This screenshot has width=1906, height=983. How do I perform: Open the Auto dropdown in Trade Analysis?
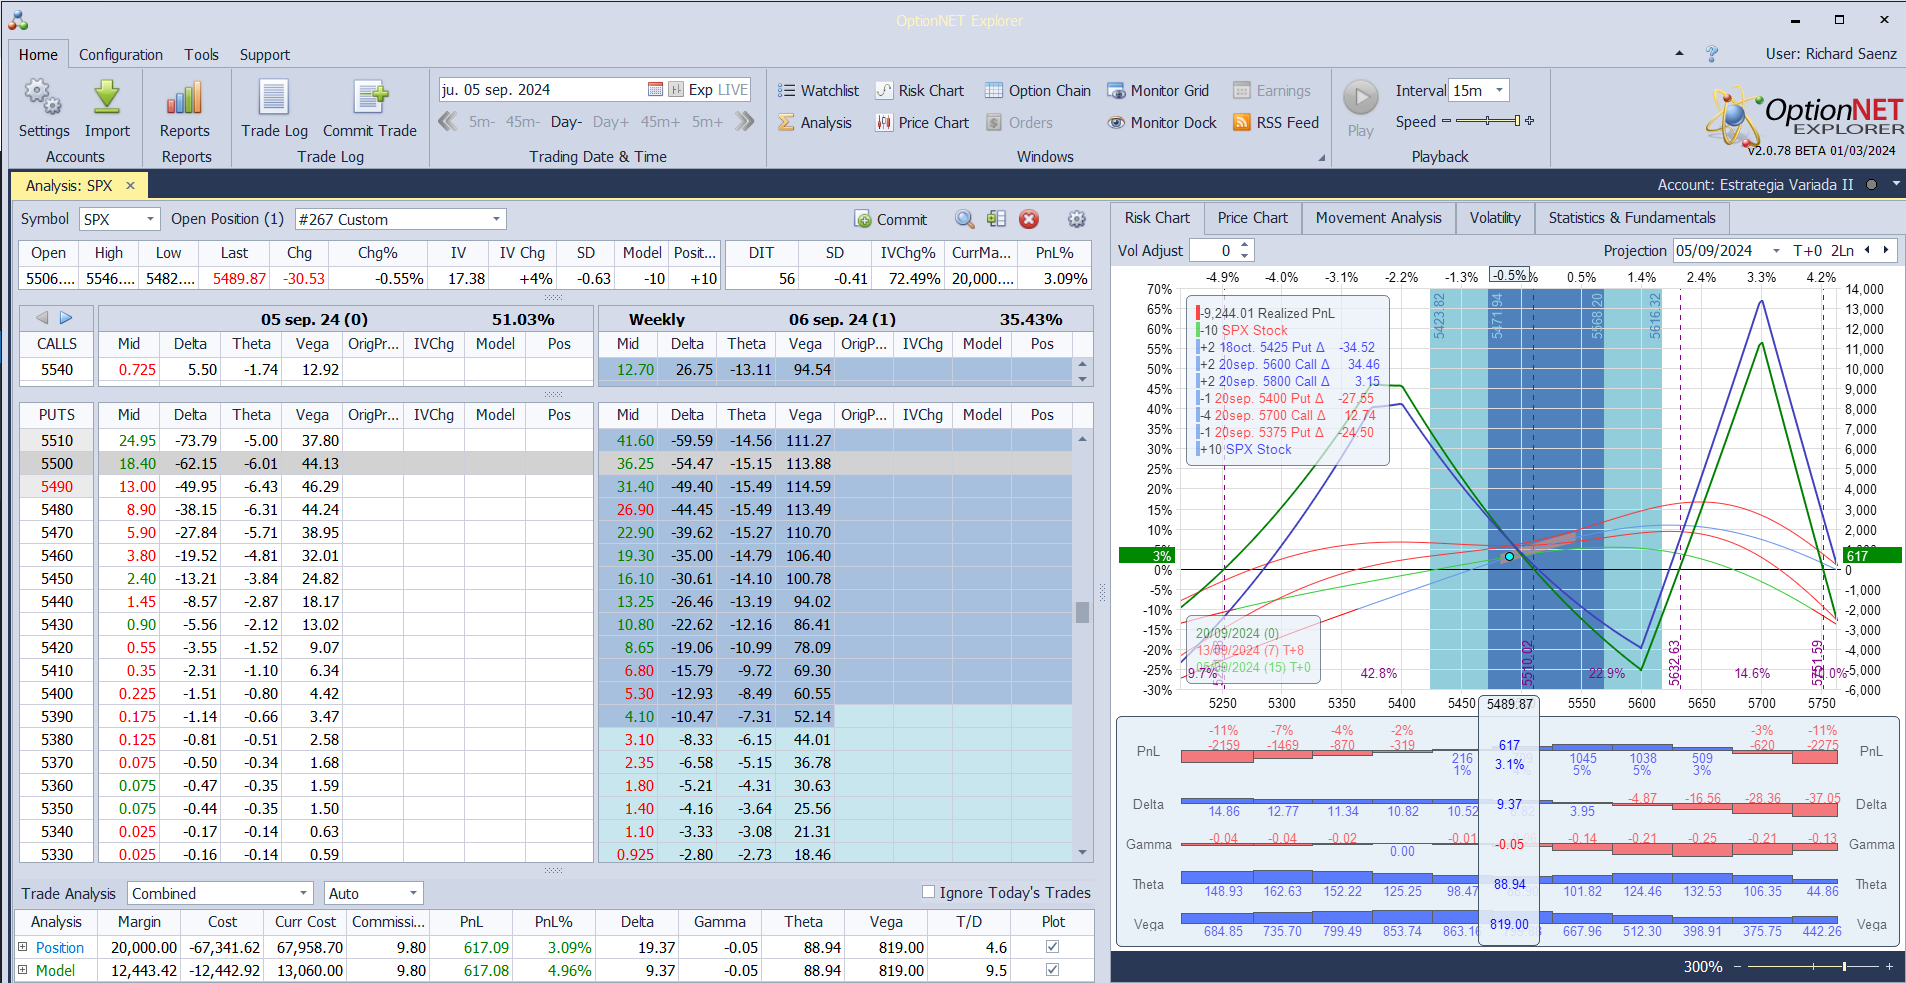pos(413,893)
